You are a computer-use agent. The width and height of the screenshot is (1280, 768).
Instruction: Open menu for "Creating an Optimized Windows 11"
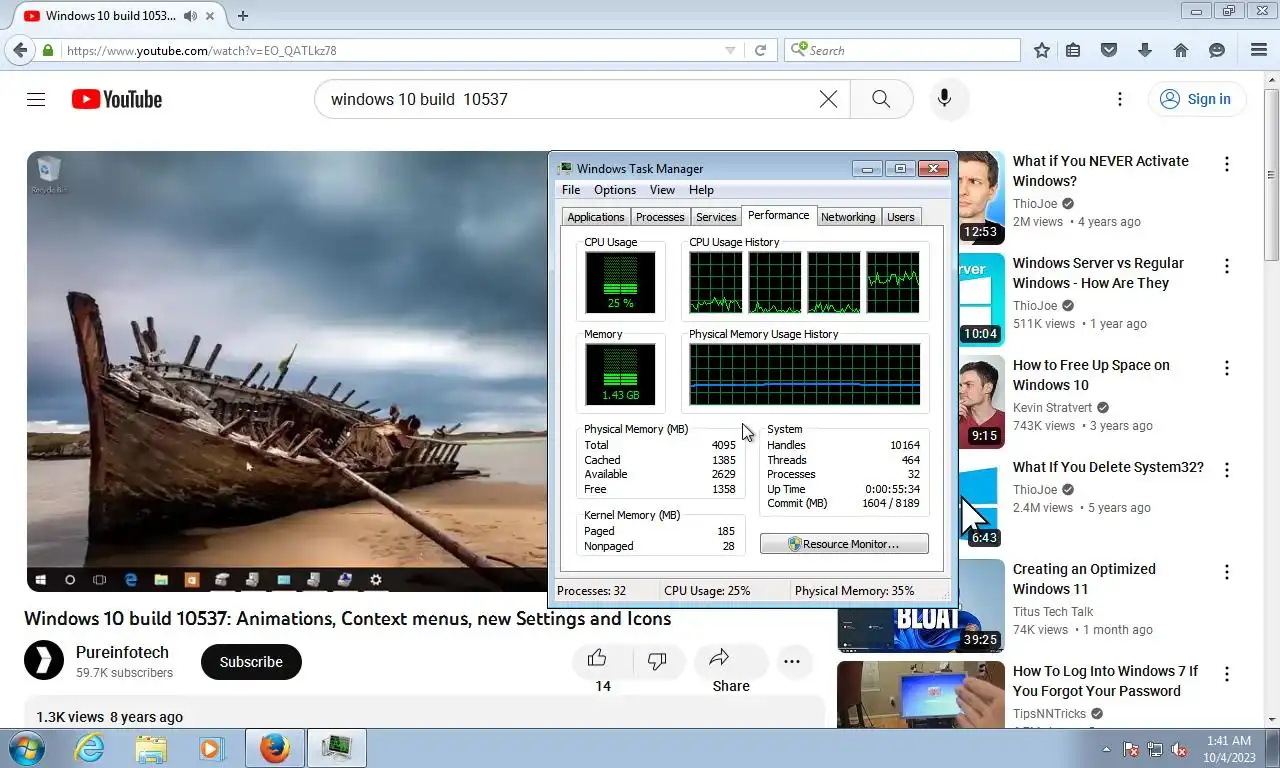pos(1227,572)
